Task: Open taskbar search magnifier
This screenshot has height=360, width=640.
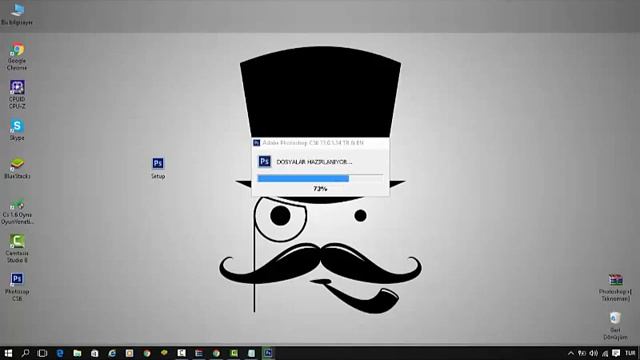Action: [25, 353]
